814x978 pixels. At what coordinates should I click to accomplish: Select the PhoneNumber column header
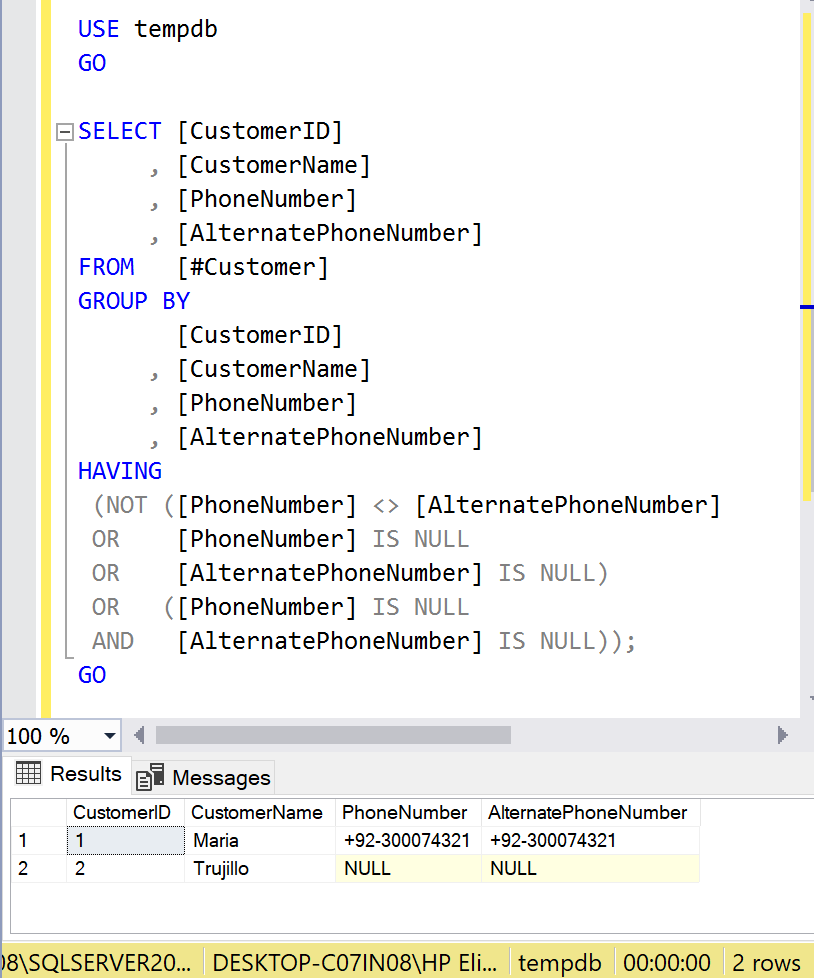click(x=405, y=812)
